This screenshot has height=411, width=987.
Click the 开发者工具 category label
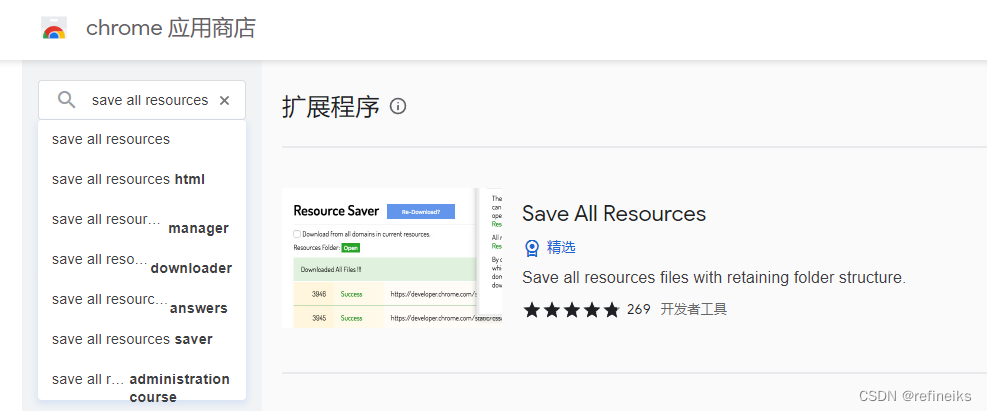pyautogui.click(x=694, y=310)
